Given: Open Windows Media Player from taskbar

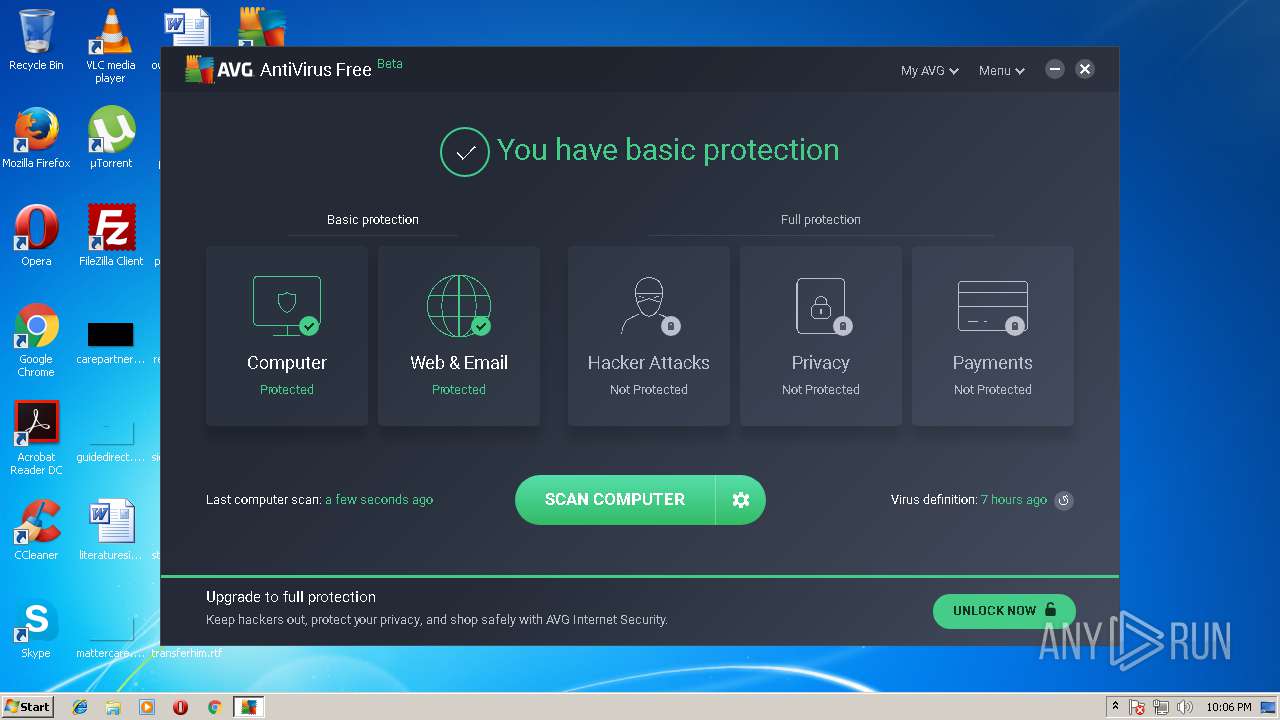Looking at the screenshot, I should tap(147, 707).
